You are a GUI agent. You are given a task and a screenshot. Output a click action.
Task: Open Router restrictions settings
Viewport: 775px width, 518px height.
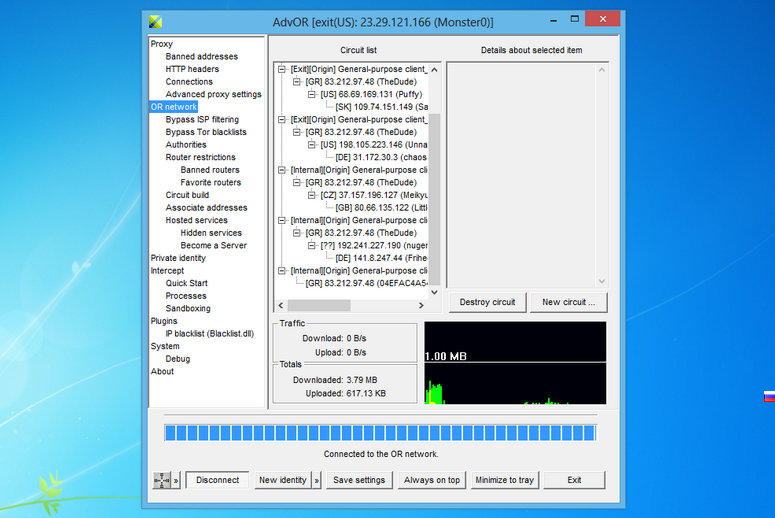click(x=200, y=157)
